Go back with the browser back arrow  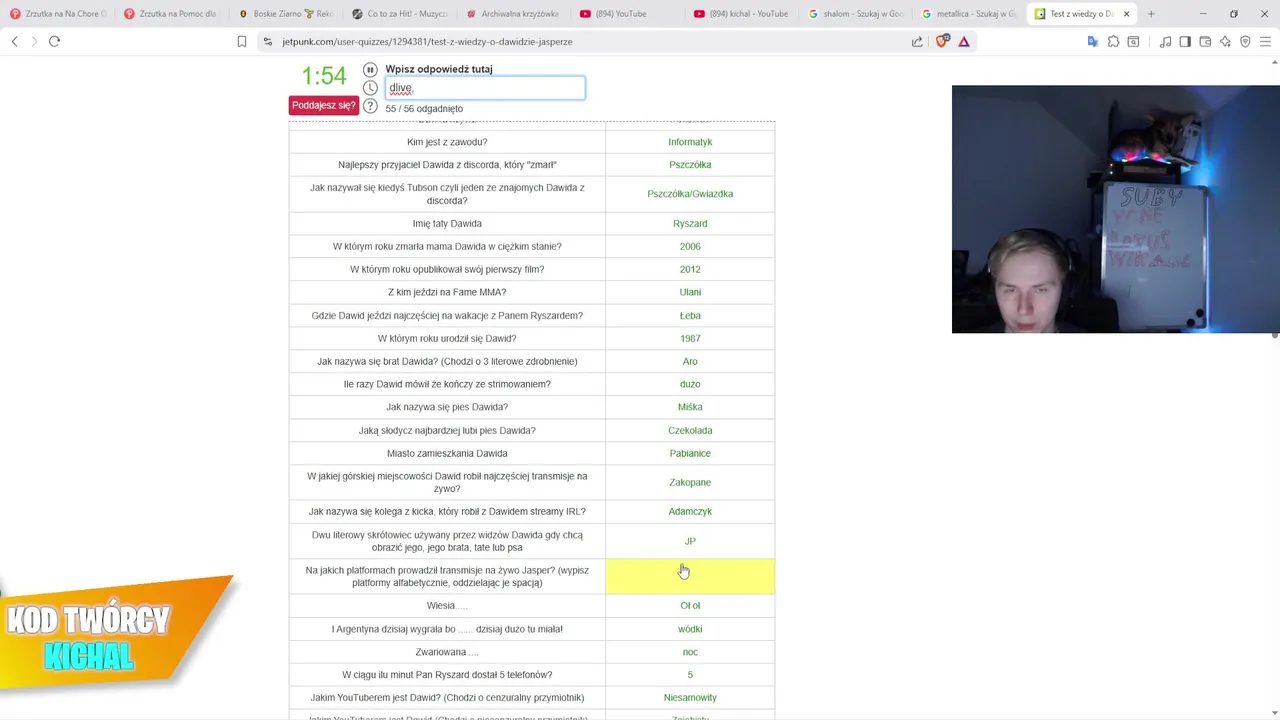pyautogui.click(x=15, y=41)
